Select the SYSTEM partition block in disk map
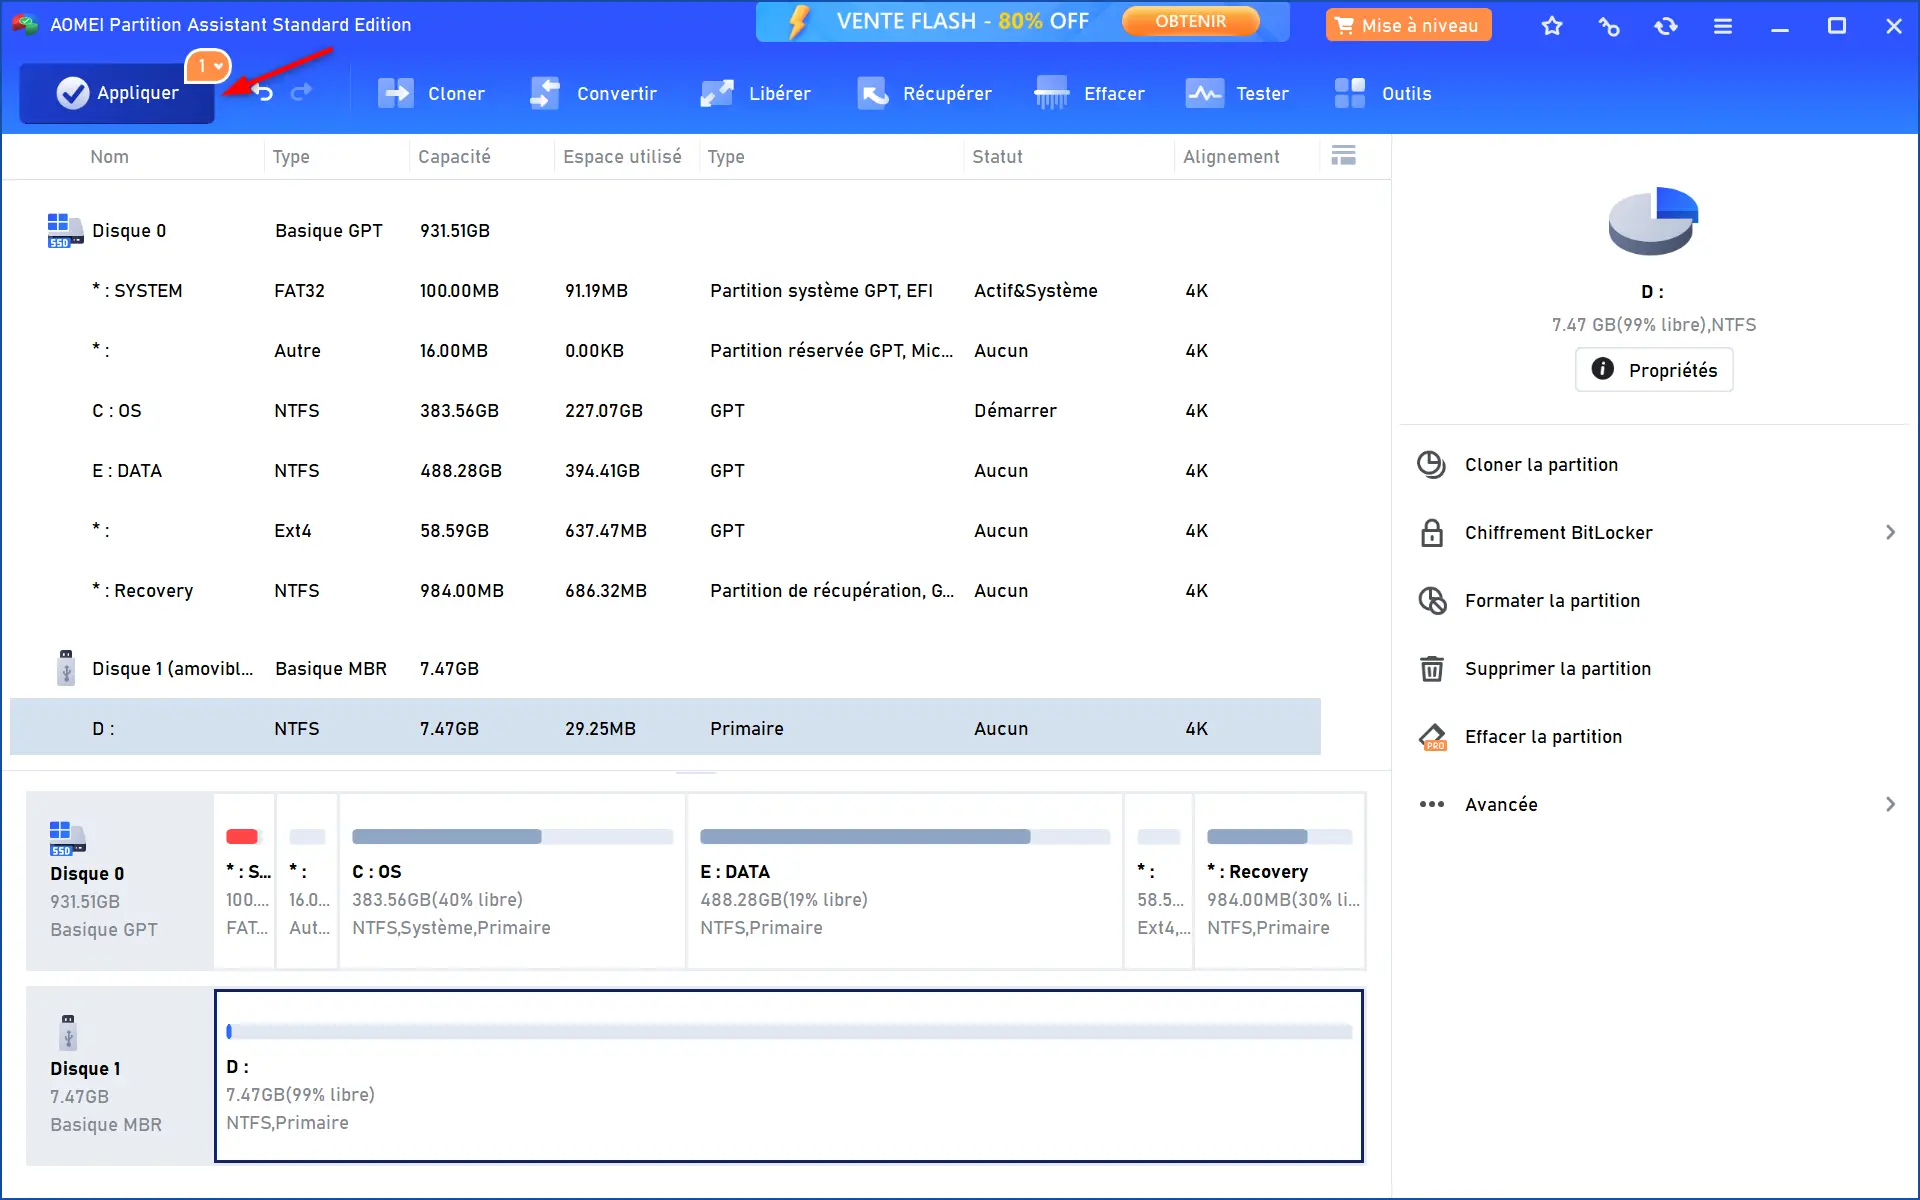1920x1200 pixels. (x=245, y=881)
